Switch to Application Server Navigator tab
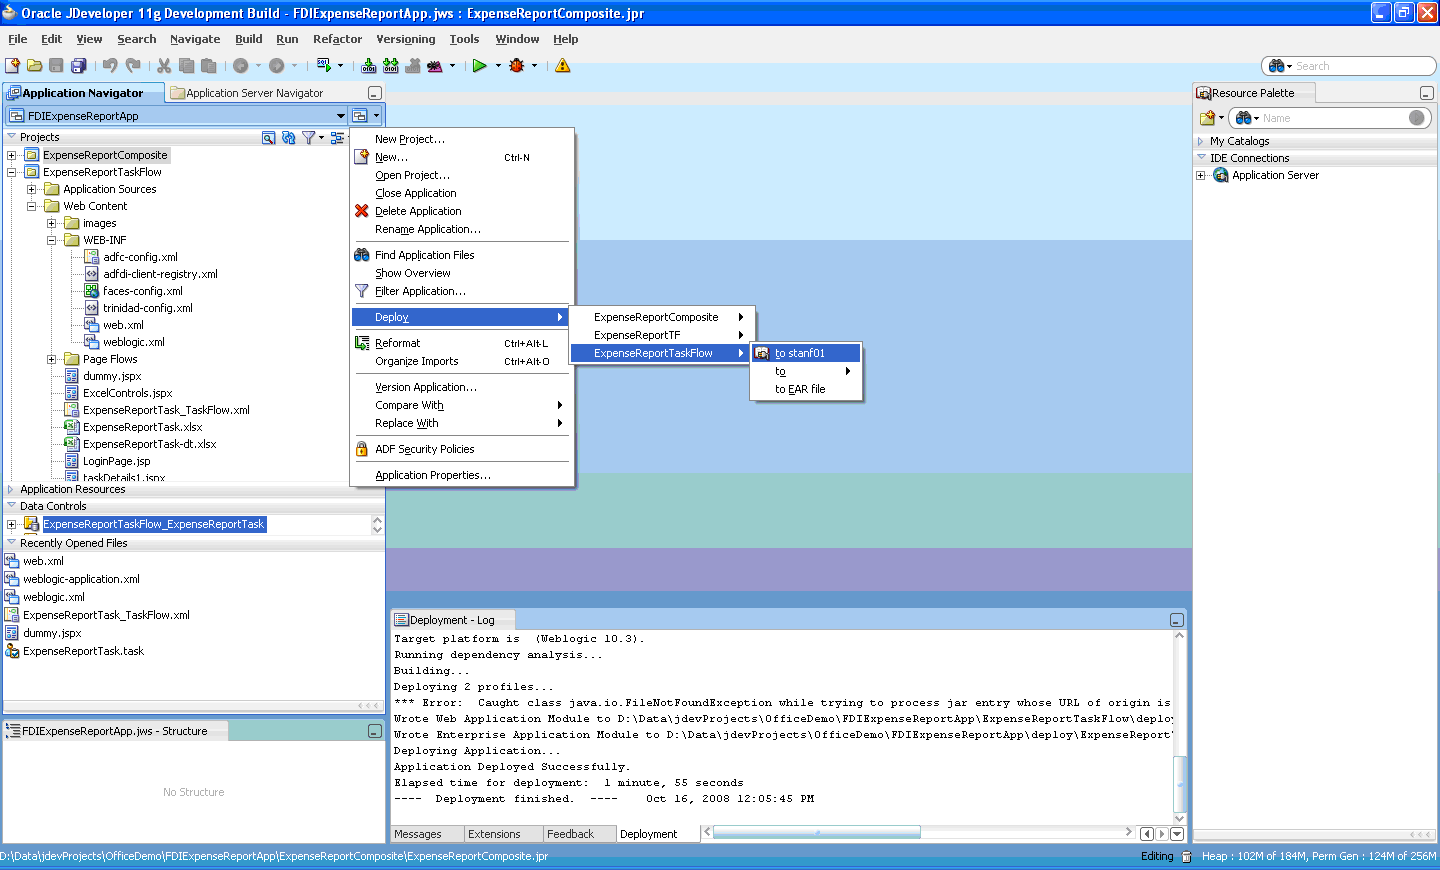This screenshot has height=870, width=1440. tap(246, 93)
